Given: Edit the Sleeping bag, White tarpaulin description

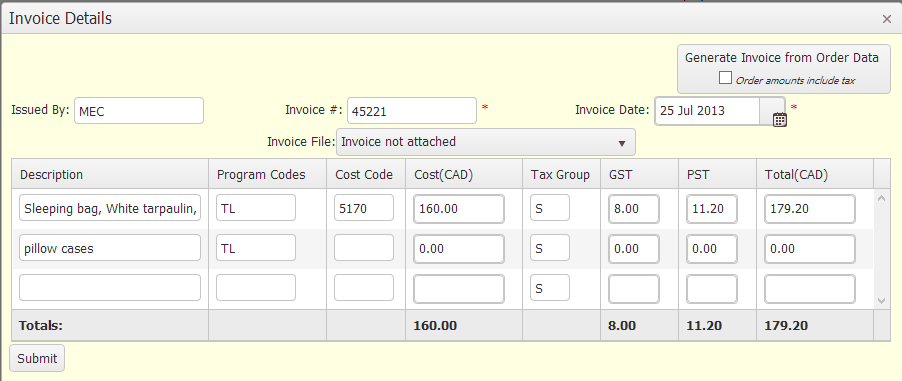Looking at the screenshot, I should tap(110, 208).
